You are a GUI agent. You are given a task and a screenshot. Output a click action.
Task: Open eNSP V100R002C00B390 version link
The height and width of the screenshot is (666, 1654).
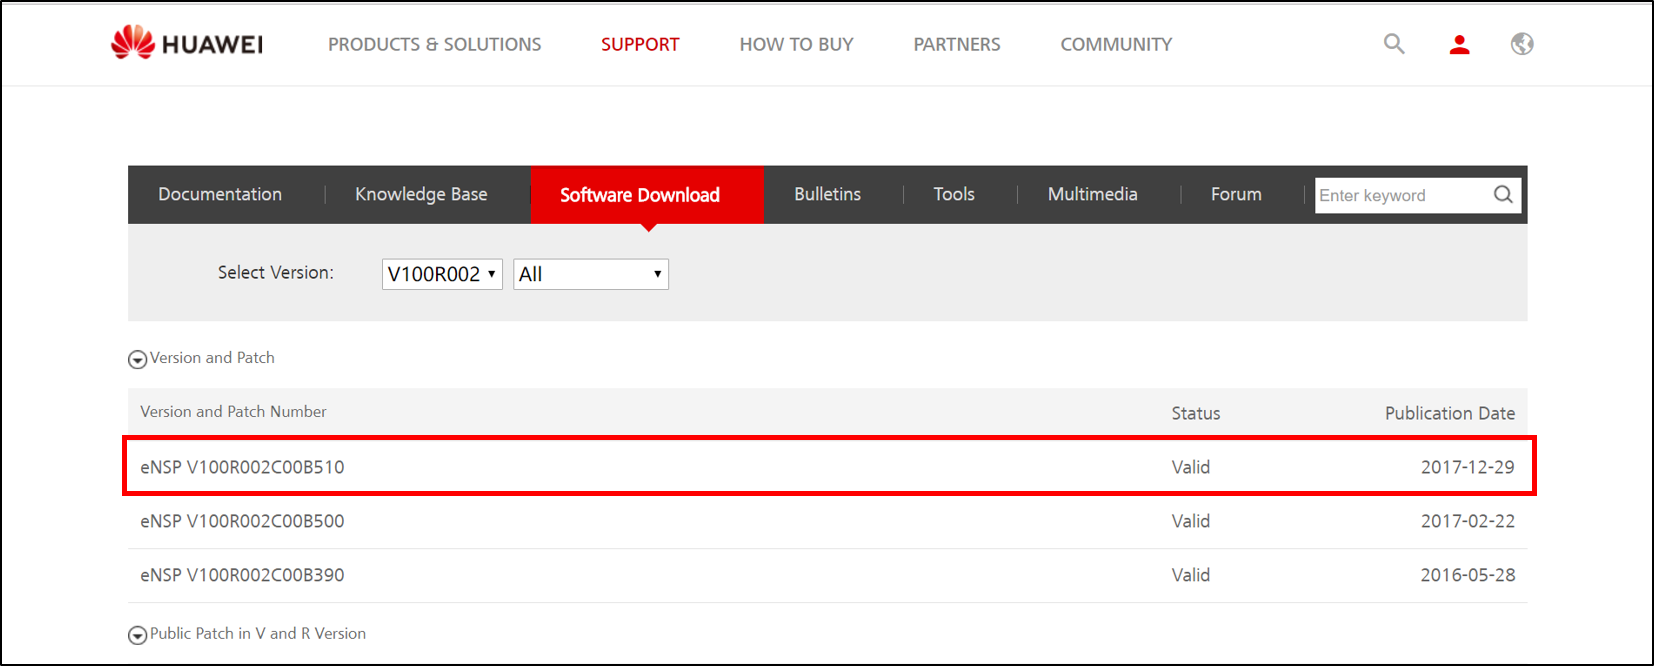click(242, 575)
